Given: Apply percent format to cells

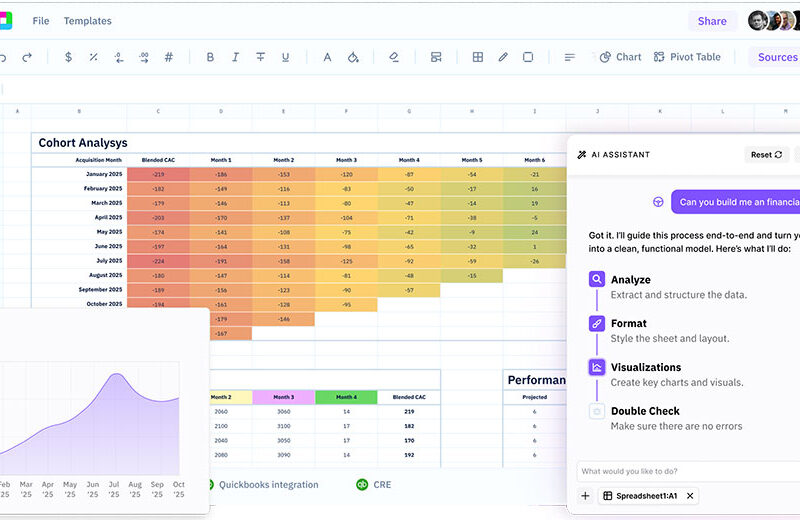Looking at the screenshot, I should pos(93,57).
